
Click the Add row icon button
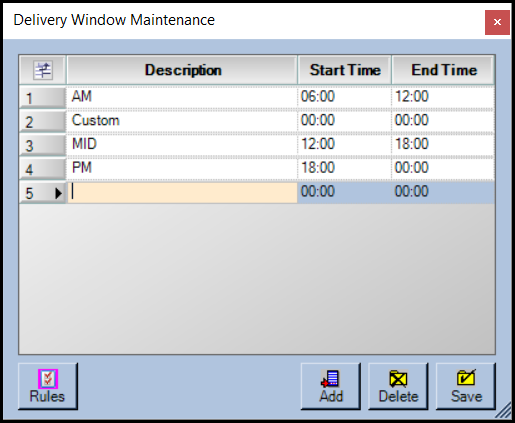(330, 386)
